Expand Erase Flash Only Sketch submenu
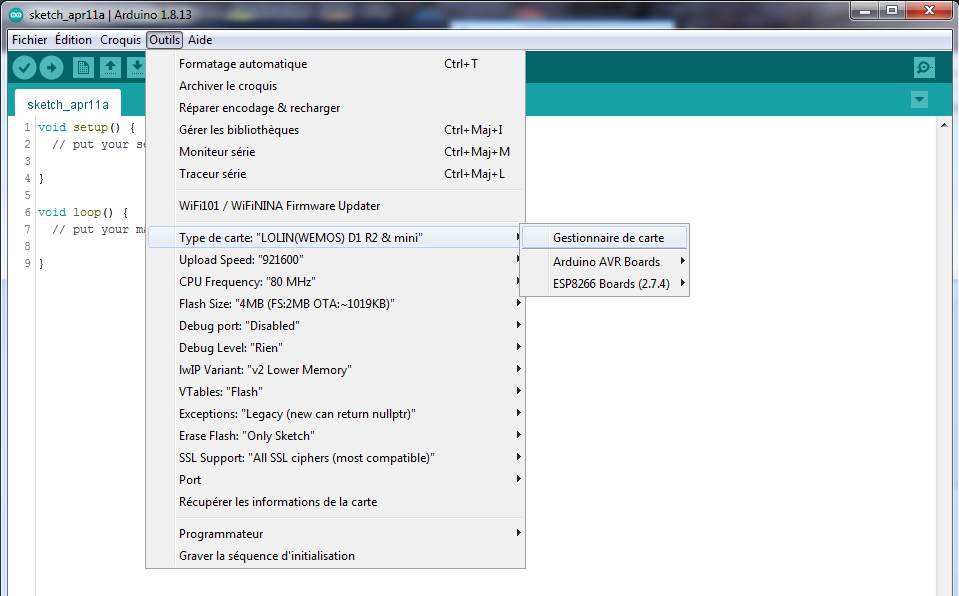The width and height of the screenshot is (959, 596). click(335, 436)
